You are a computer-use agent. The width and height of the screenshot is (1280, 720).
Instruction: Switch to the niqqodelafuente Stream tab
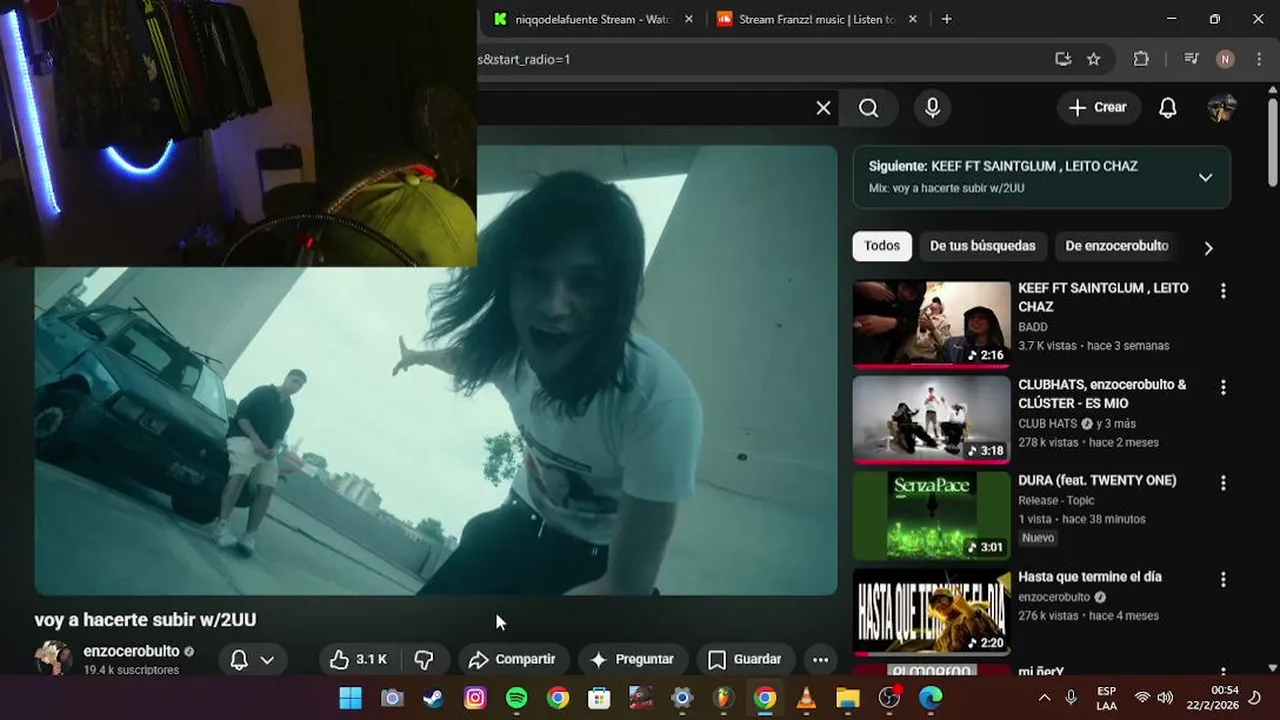[590, 19]
